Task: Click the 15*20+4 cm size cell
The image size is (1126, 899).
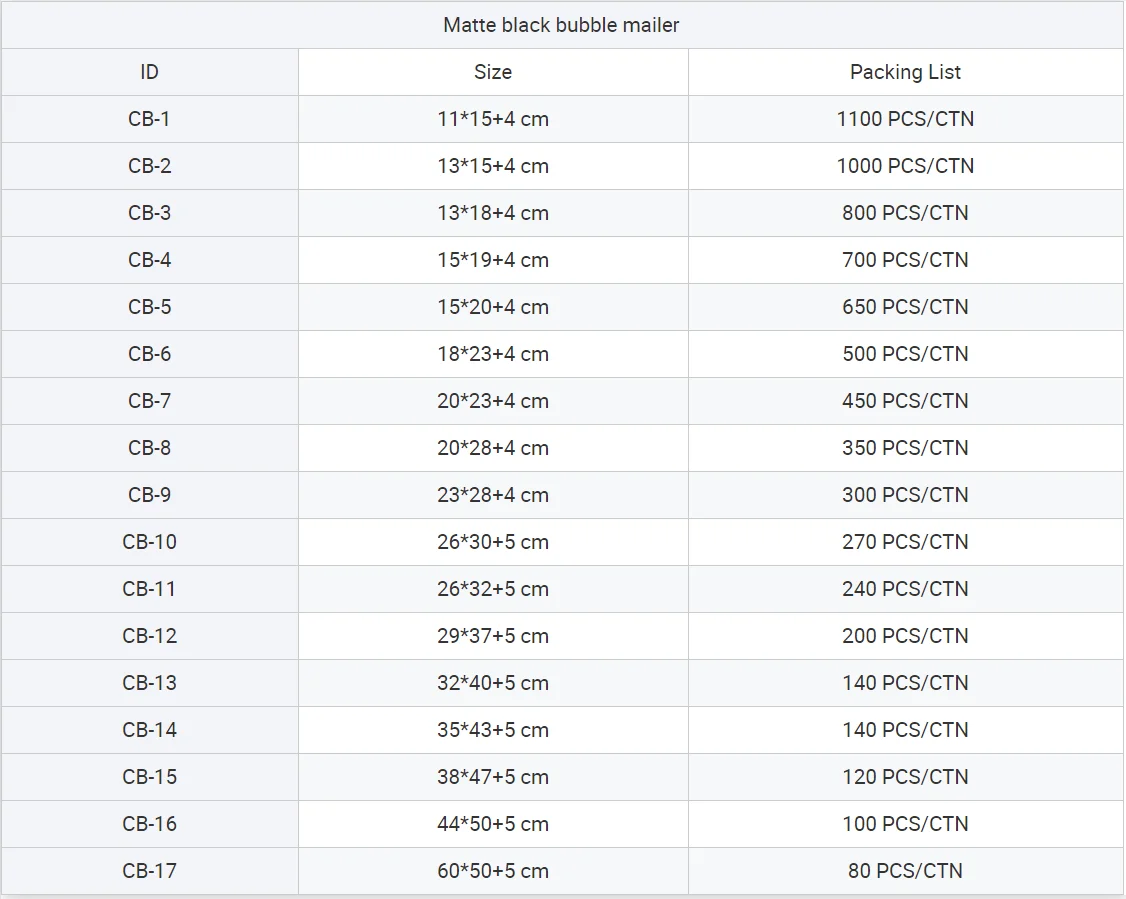Action: pyautogui.click(x=493, y=307)
